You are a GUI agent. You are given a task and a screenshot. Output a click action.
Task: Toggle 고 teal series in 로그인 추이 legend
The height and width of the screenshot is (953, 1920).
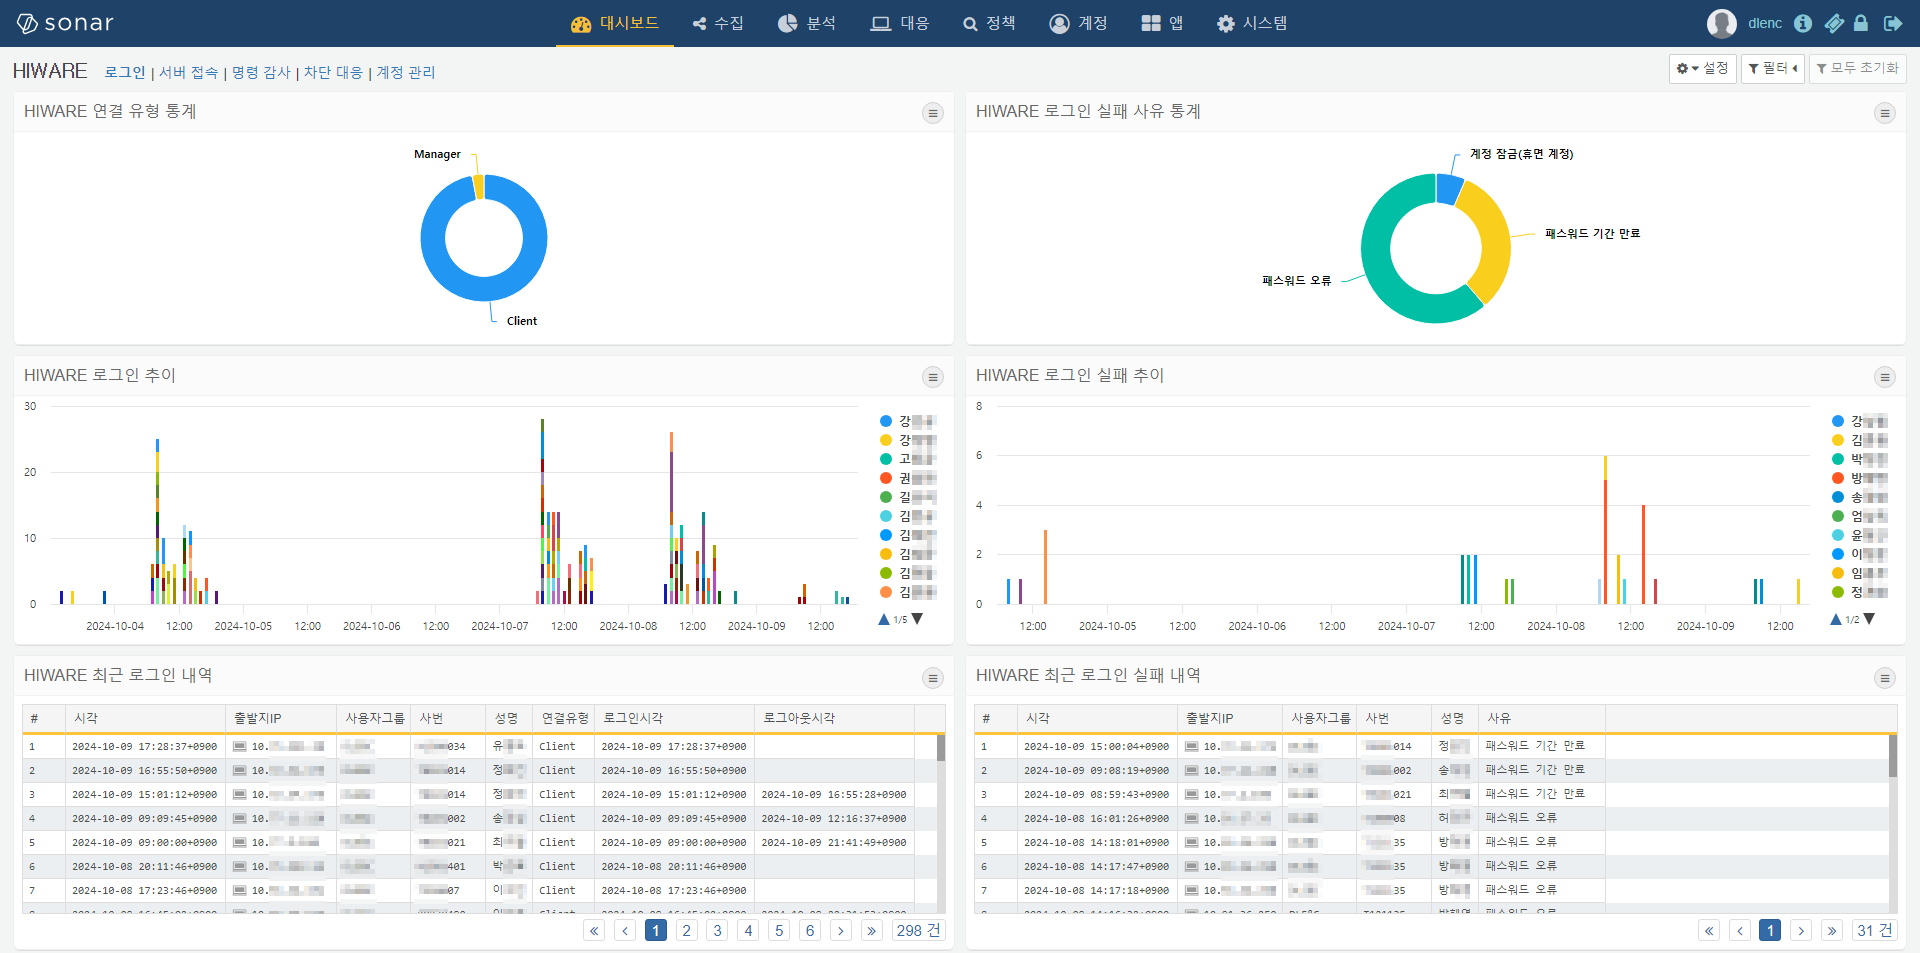907,459
